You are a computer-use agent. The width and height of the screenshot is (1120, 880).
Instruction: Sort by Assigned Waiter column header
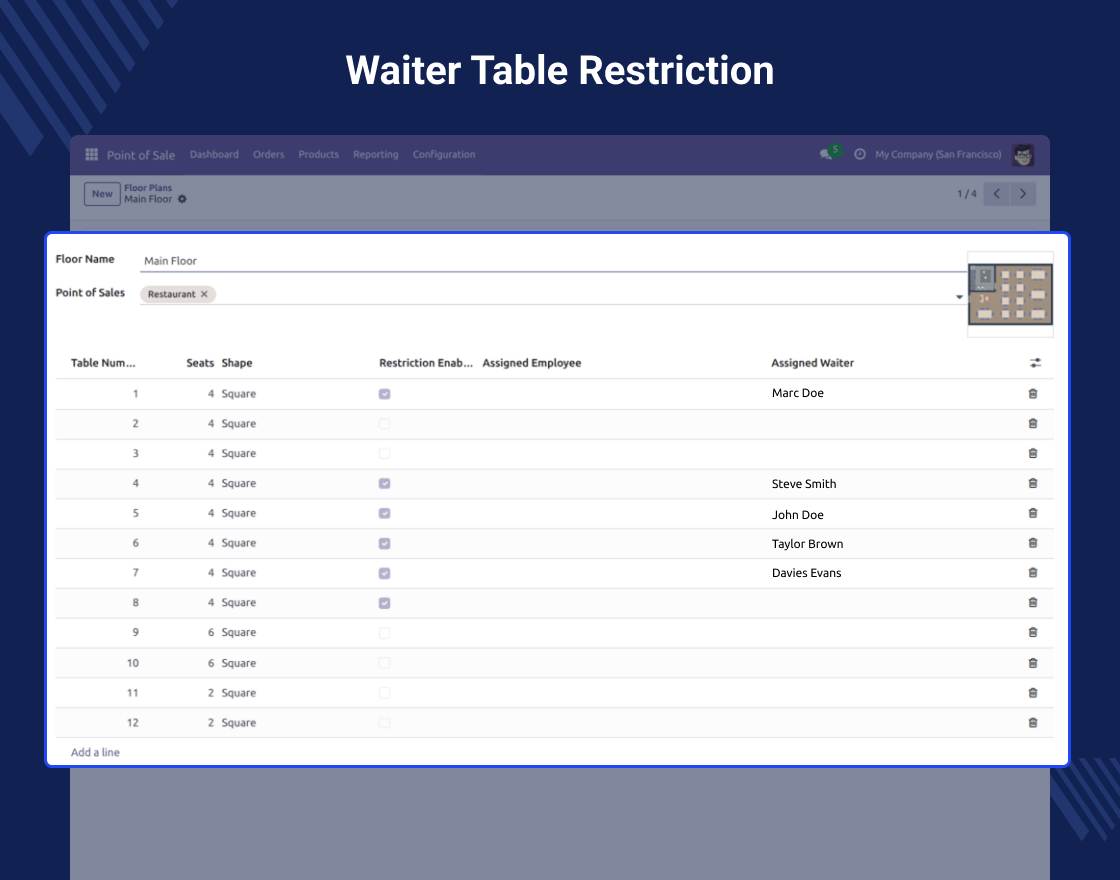click(812, 363)
